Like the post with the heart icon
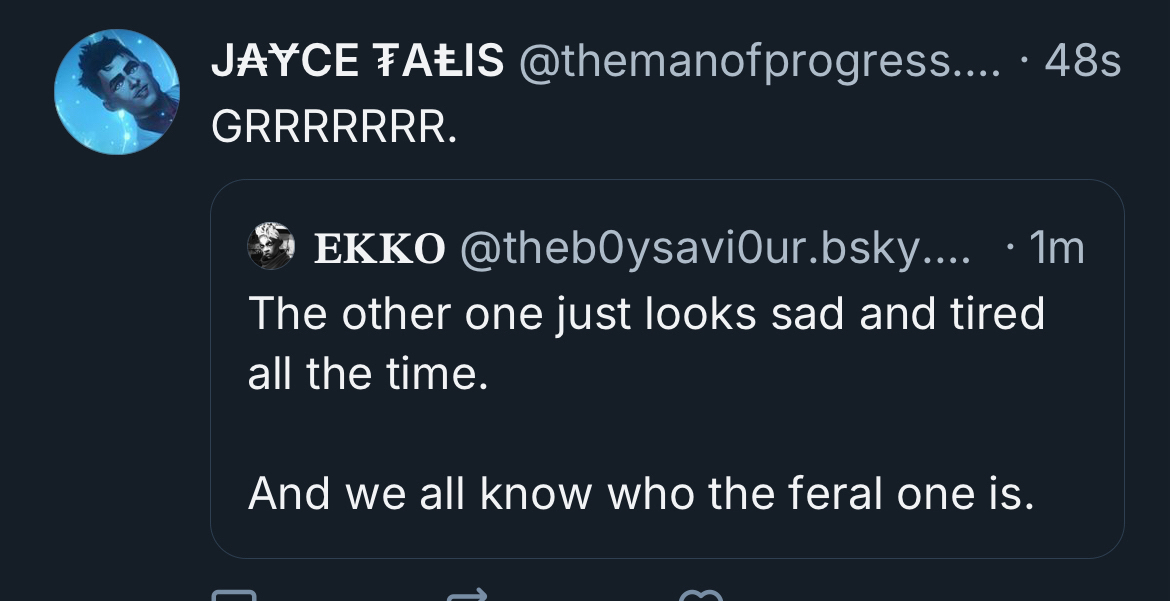1170x601 pixels. point(700,595)
